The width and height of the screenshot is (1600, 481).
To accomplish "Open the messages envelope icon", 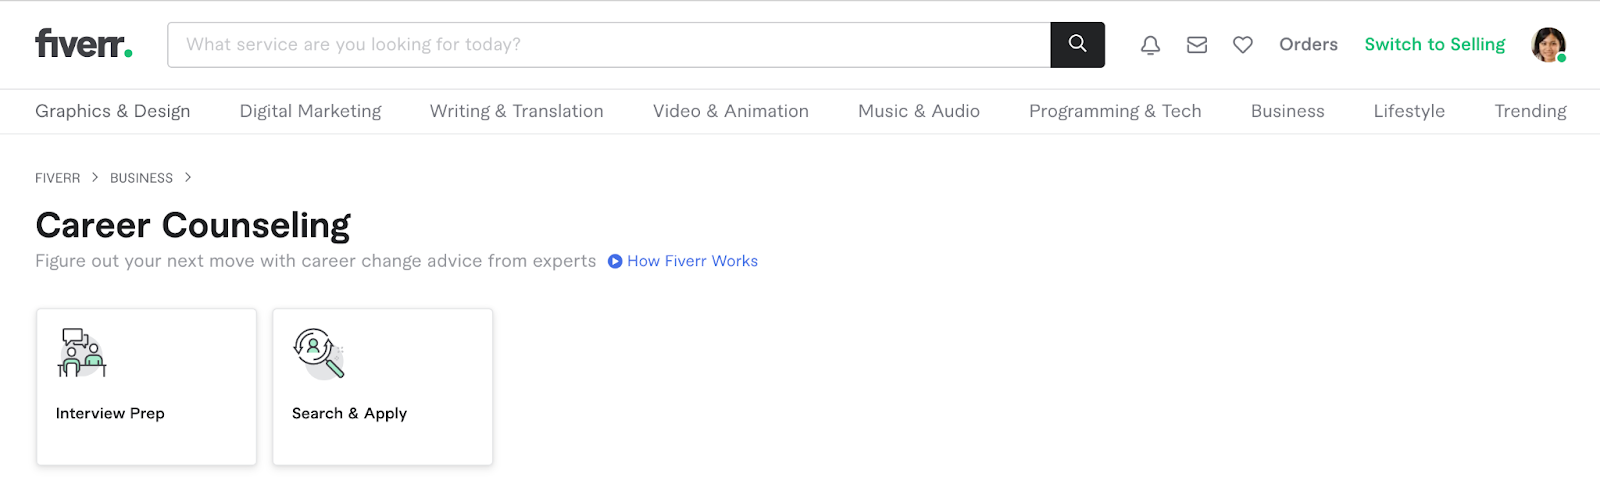I will [x=1197, y=45].
